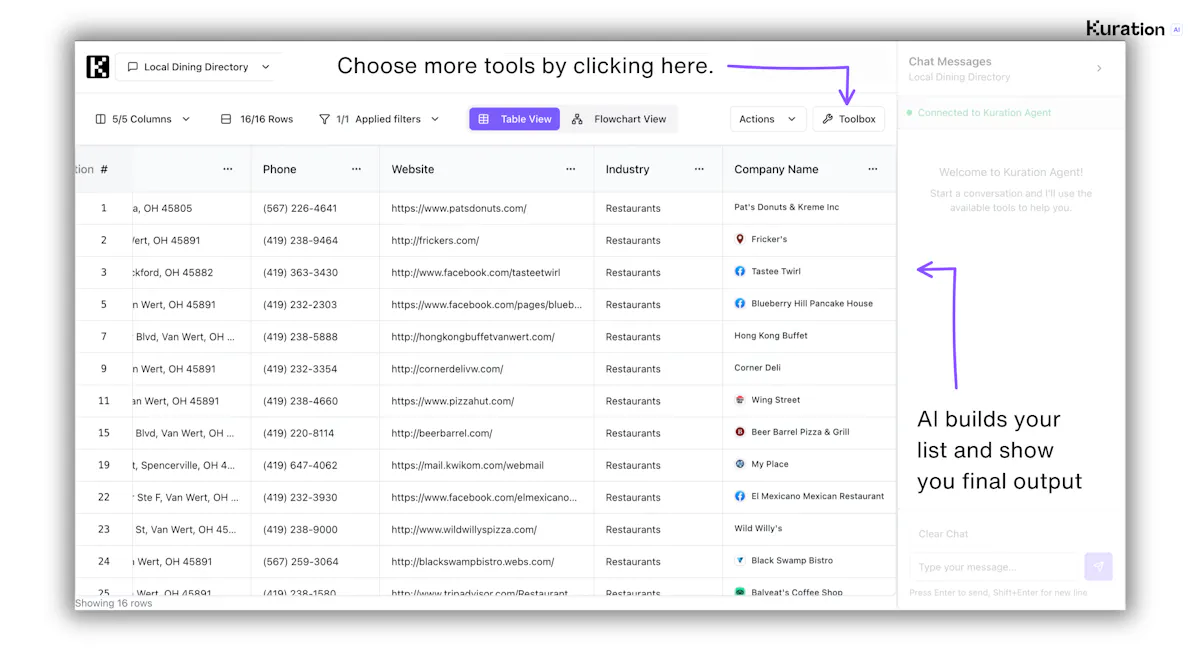Image resolution: width=1200 pixels, height=652 pixels.
Task: Open the Toolbox
Action: coord(849,119)
